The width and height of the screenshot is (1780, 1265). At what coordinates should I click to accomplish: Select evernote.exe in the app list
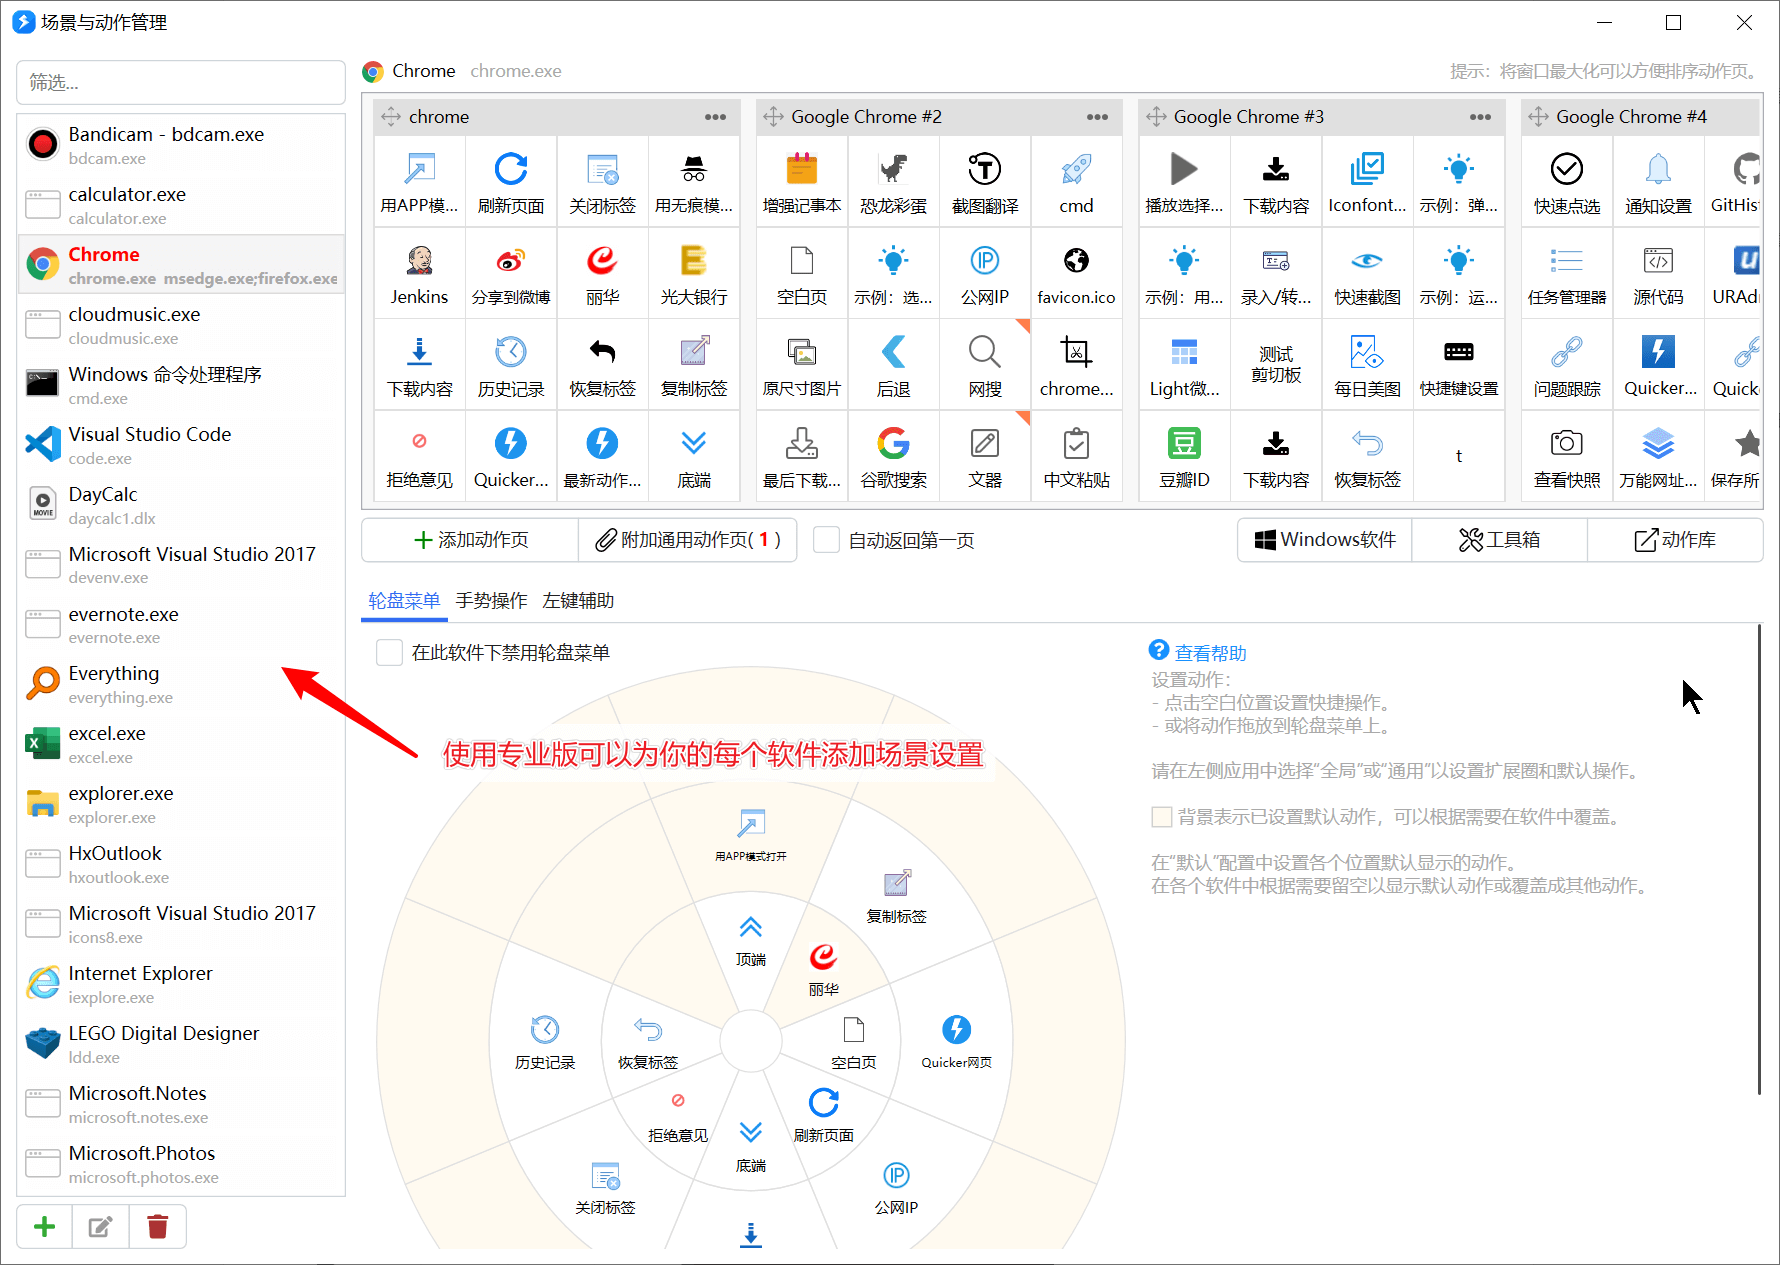tap(181, 625)
